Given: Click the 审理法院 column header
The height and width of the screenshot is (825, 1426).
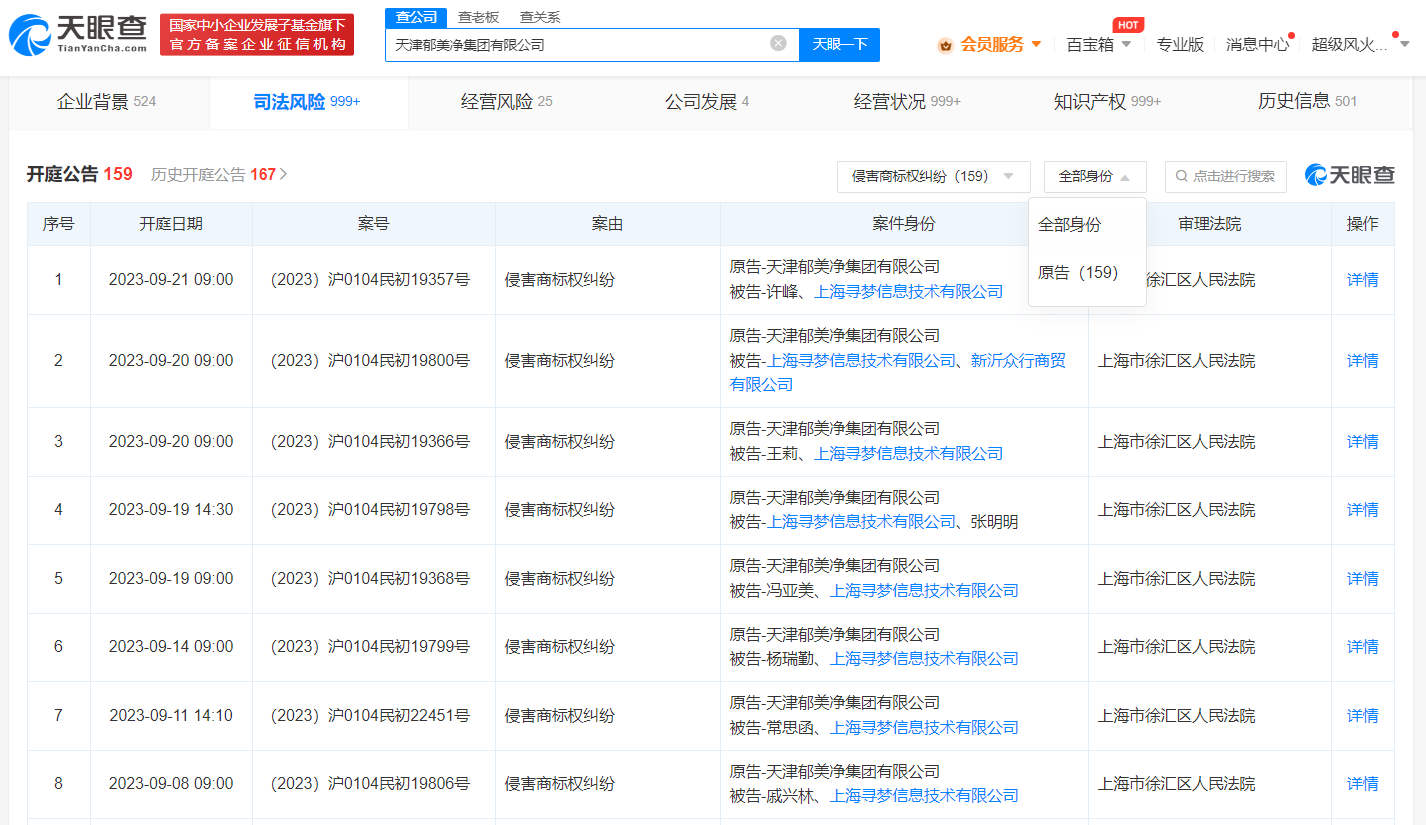Looking at the screenshot, I should [1210, 224].
